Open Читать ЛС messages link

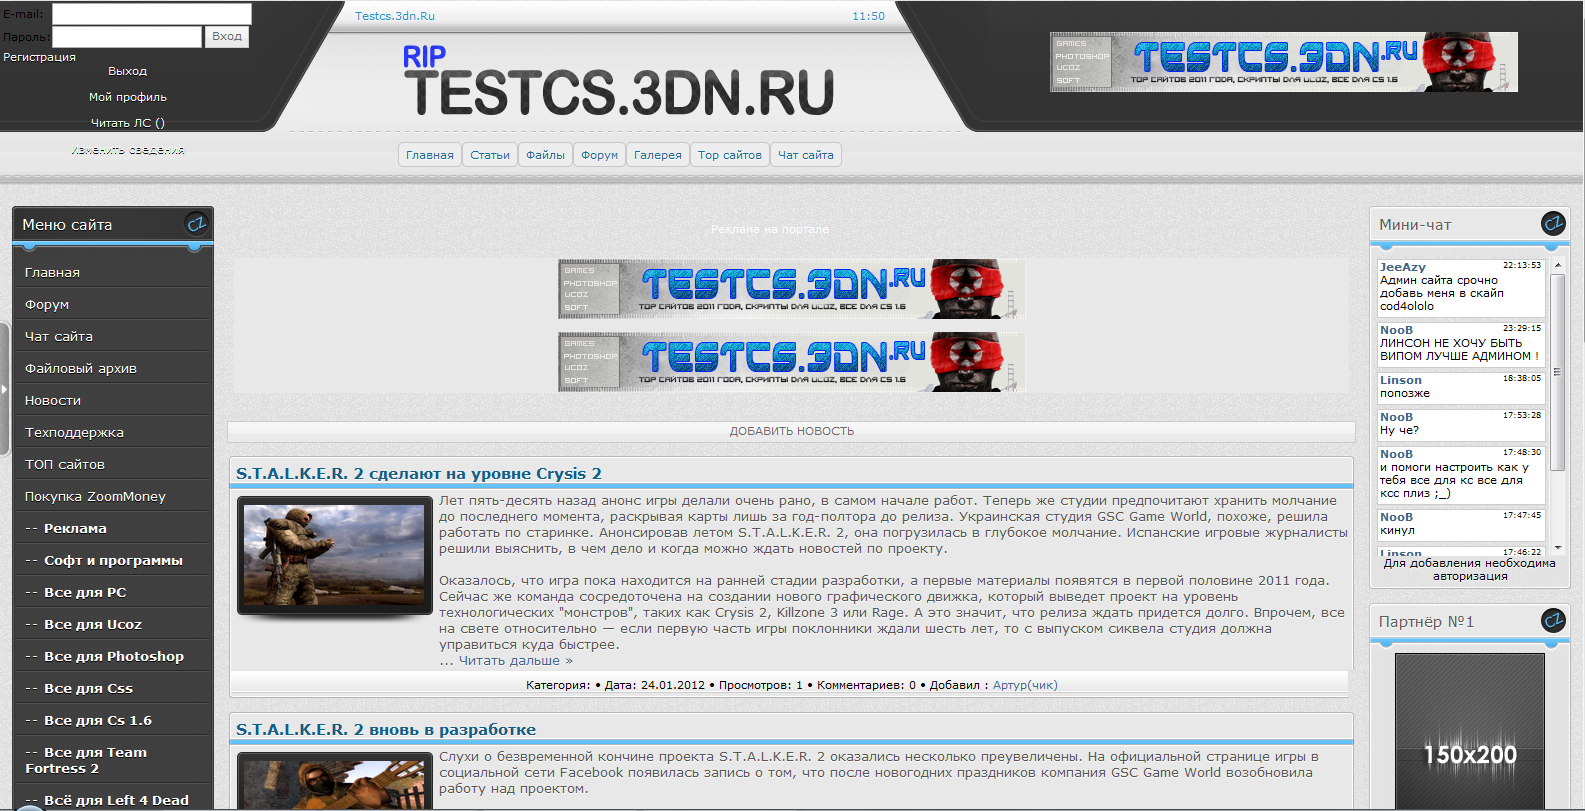pyautogui.click(x=128, y=123)
